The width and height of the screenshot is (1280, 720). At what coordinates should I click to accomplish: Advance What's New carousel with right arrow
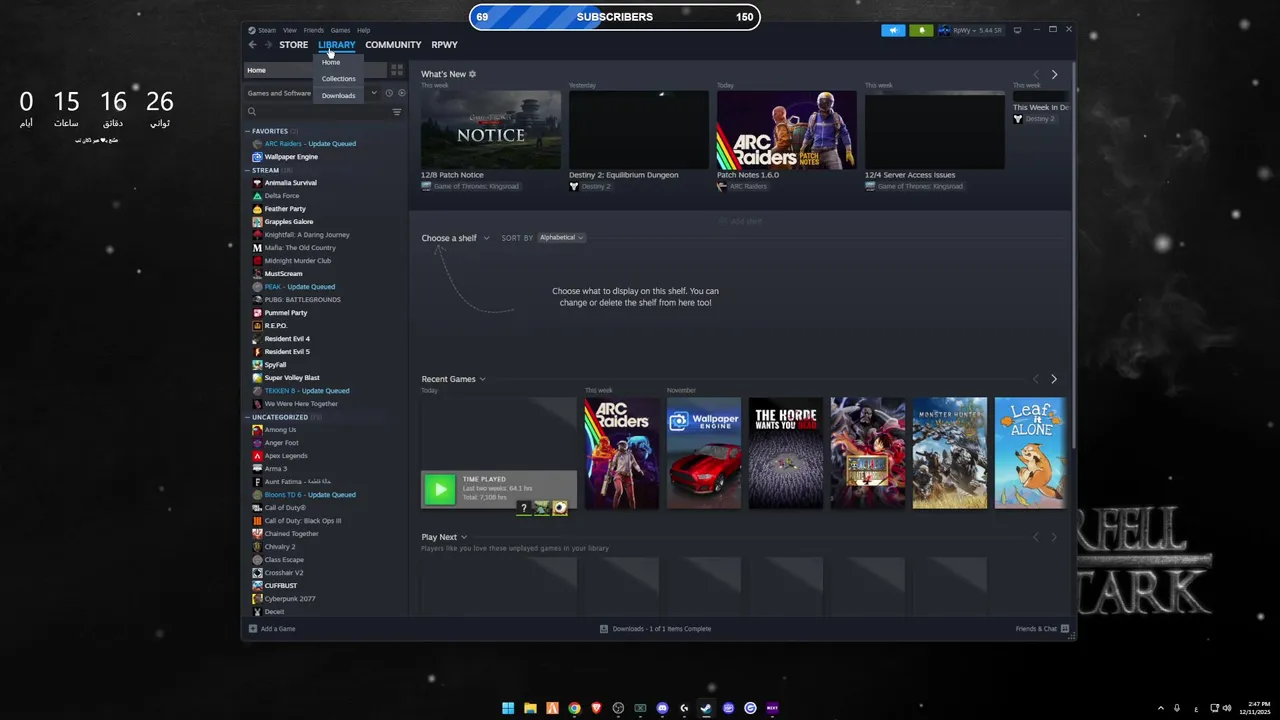coord(1054,74)
